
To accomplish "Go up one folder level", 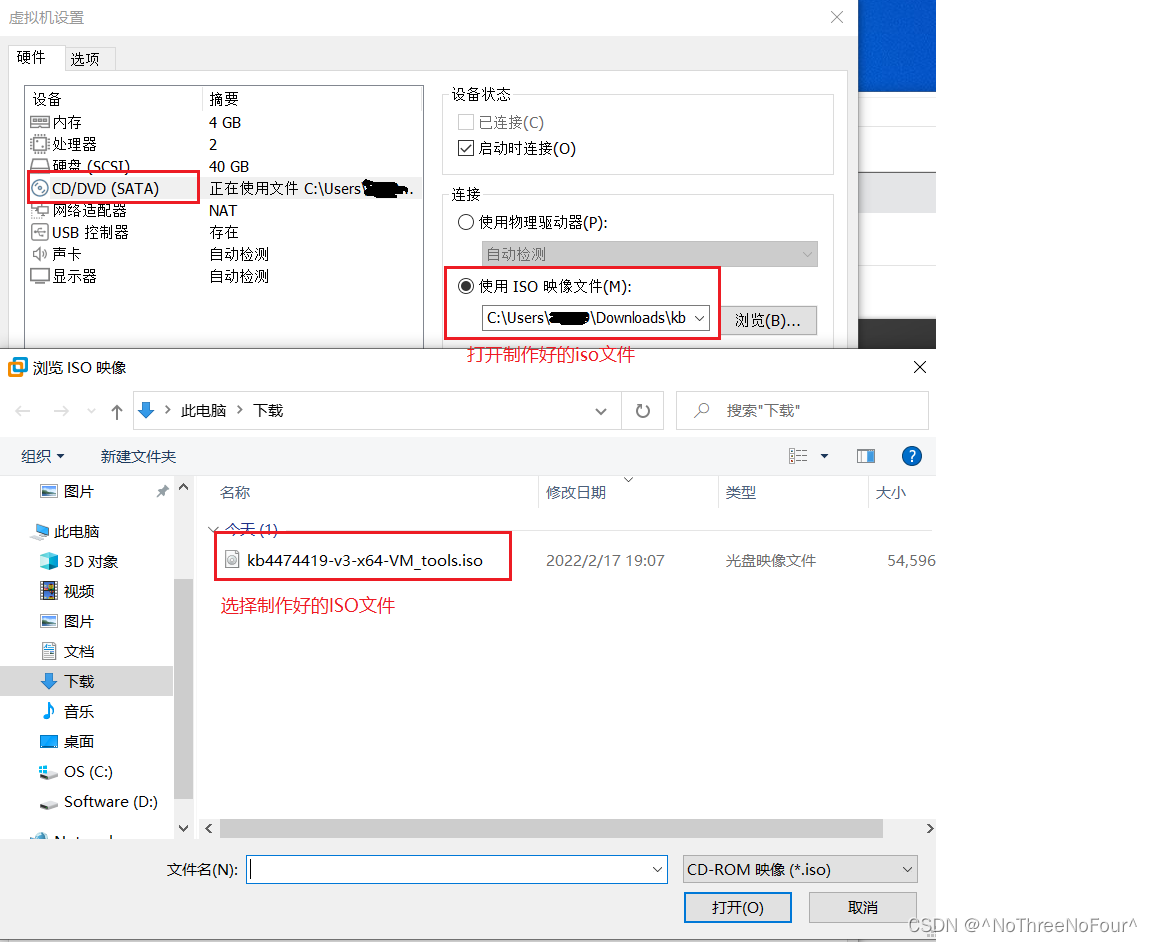I will (116, 411).
